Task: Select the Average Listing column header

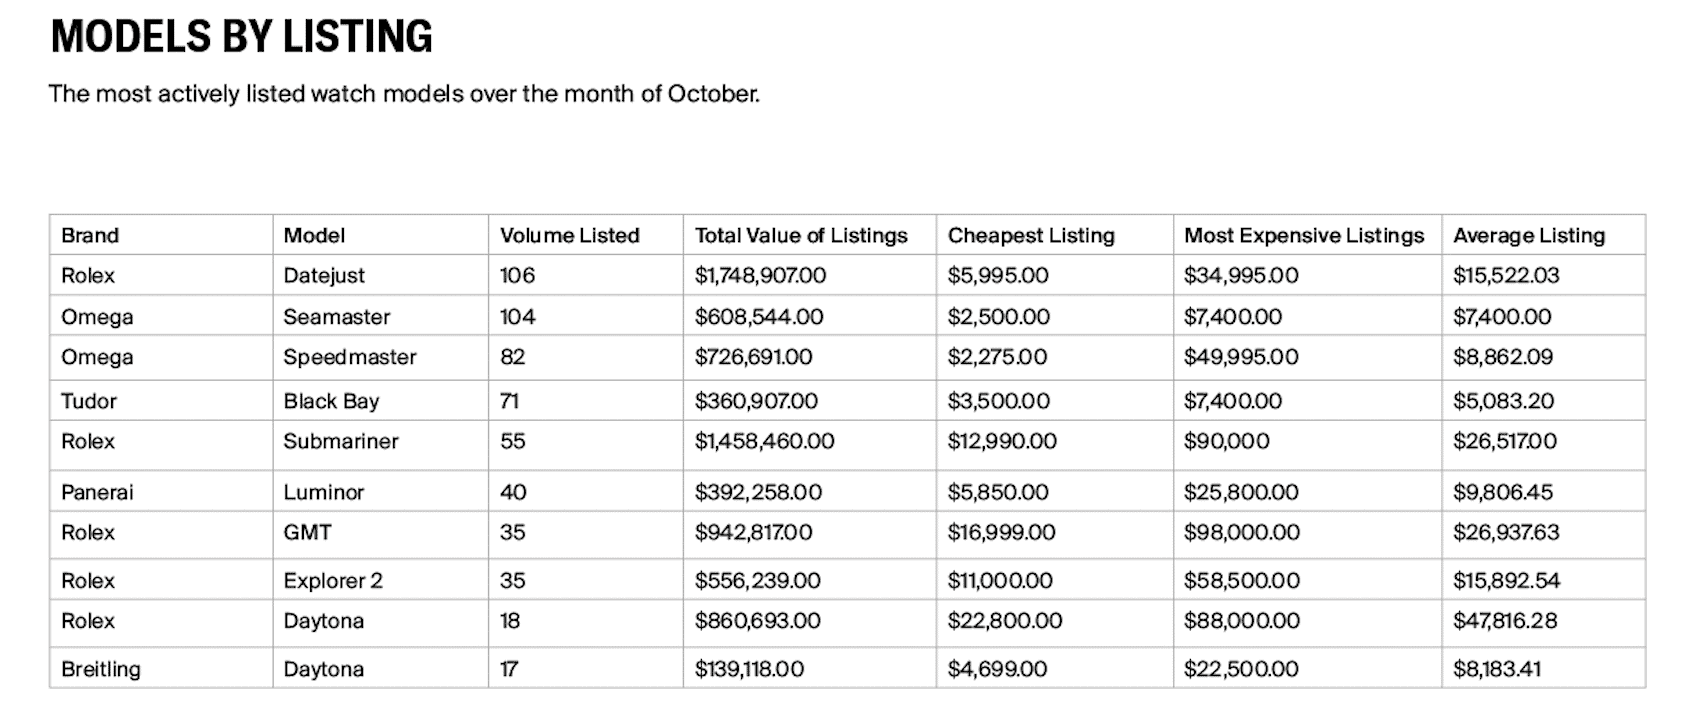Action: pos(1528,236)
